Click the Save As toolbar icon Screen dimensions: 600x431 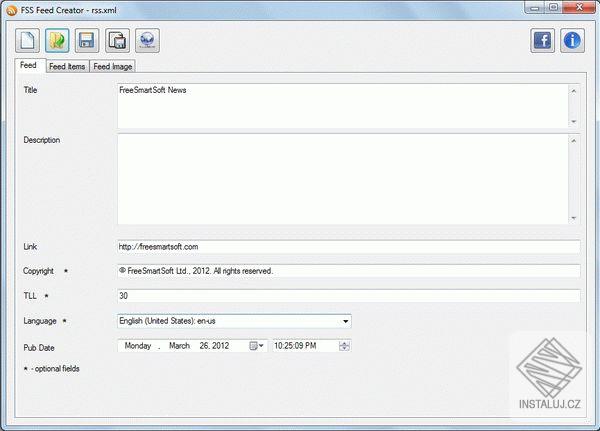[117, 40]
